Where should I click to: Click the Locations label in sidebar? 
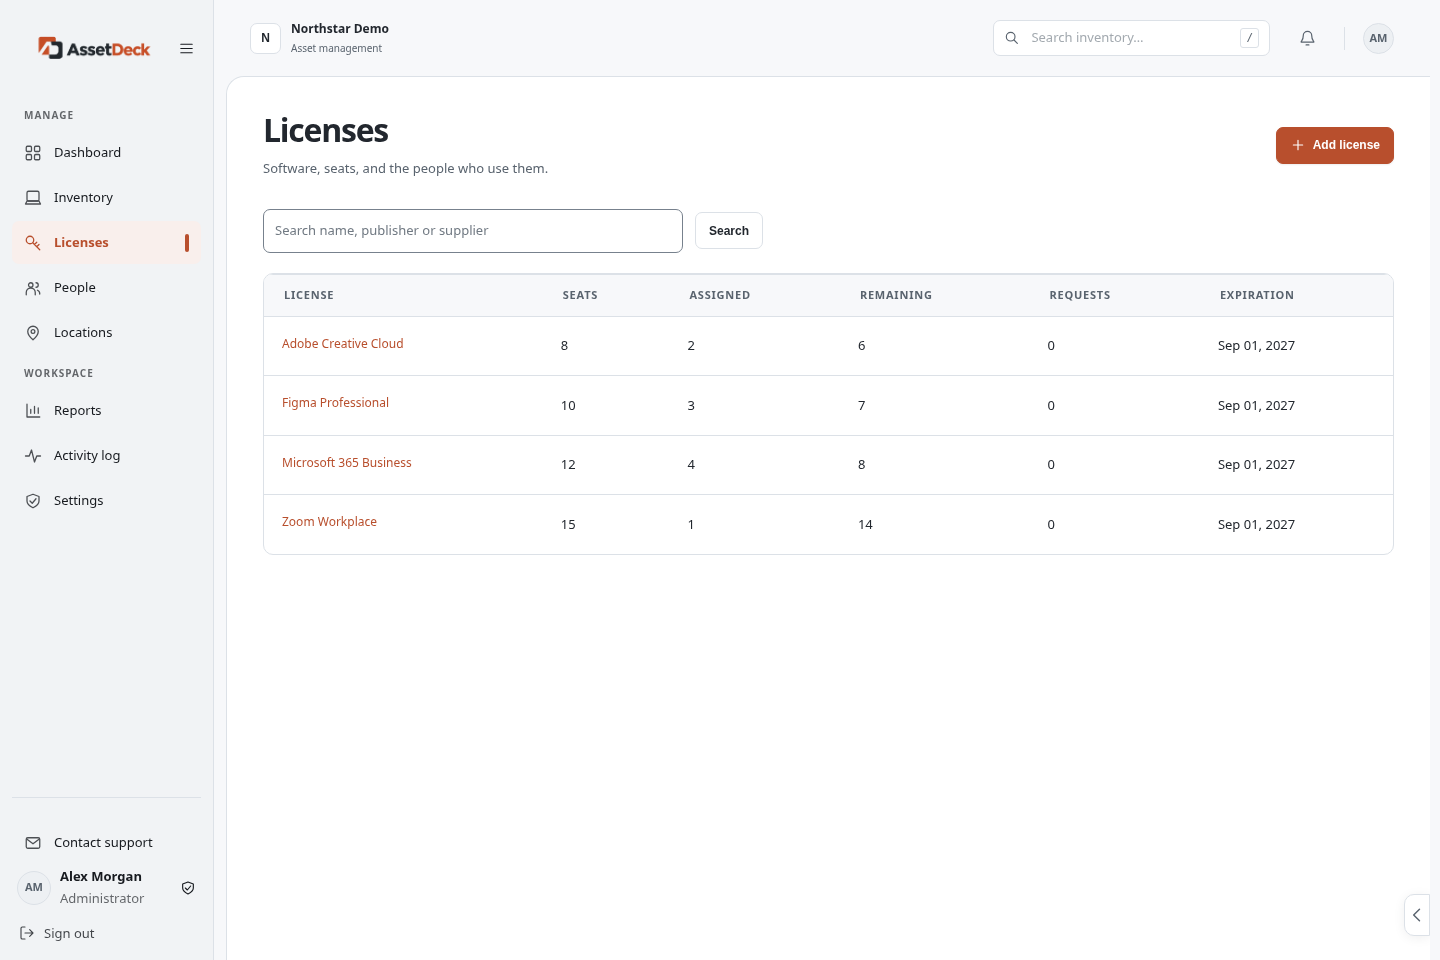[83, 333]
